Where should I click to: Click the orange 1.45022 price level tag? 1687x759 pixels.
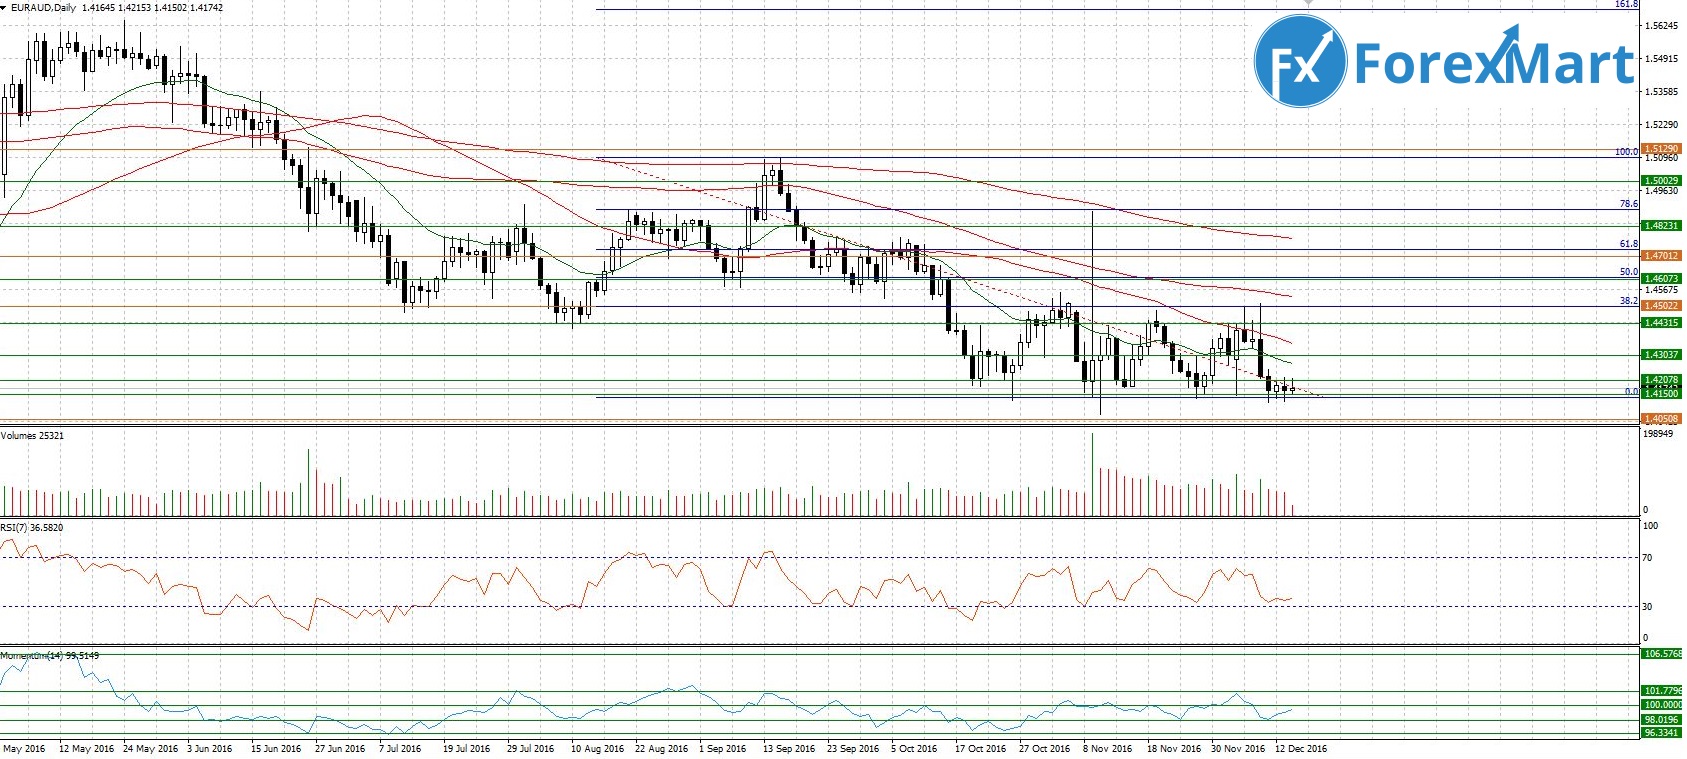click(x=1660, y=306)
